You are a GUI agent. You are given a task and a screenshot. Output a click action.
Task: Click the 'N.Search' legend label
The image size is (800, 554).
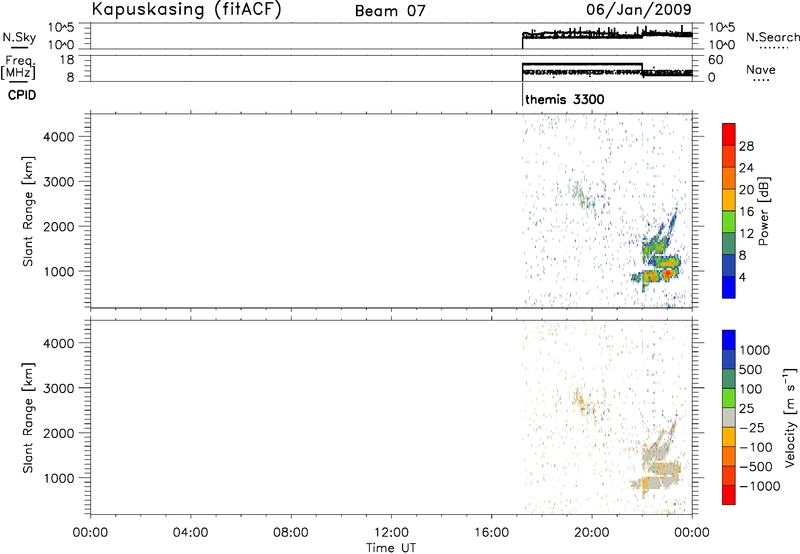[x=772, y=37]
